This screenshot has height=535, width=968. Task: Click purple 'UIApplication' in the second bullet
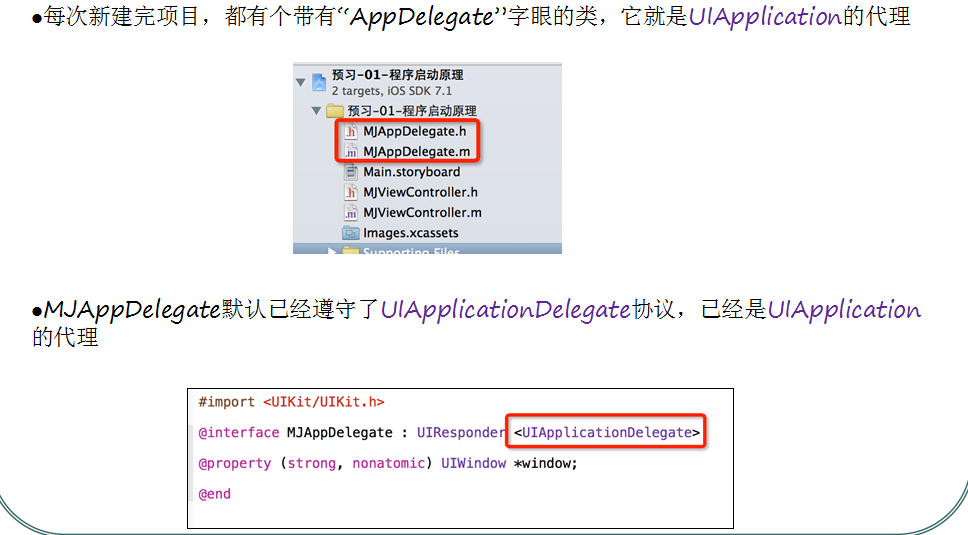click(x=844, y=310)
